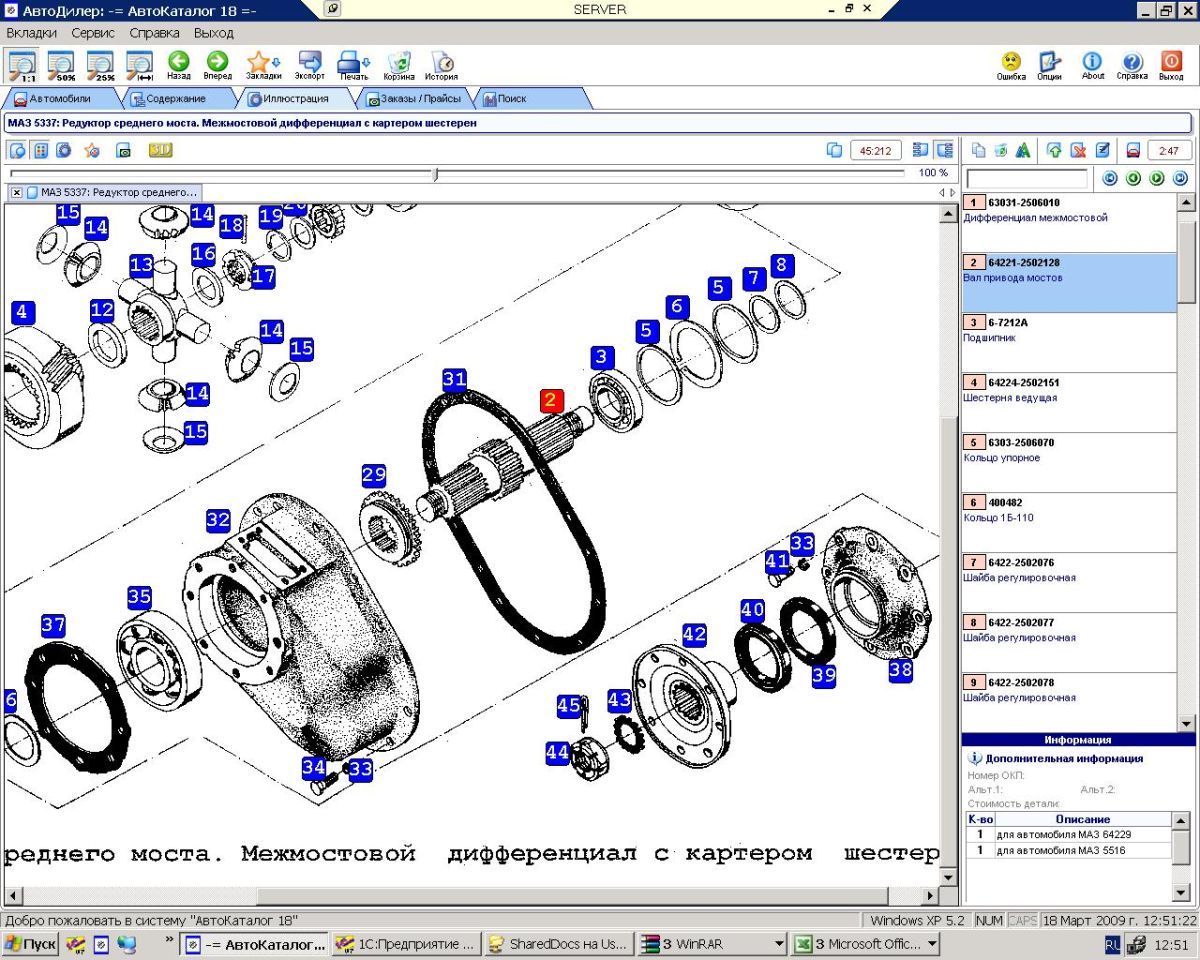Toggle the first view mode button above illustration

click(x=17, y=150)
